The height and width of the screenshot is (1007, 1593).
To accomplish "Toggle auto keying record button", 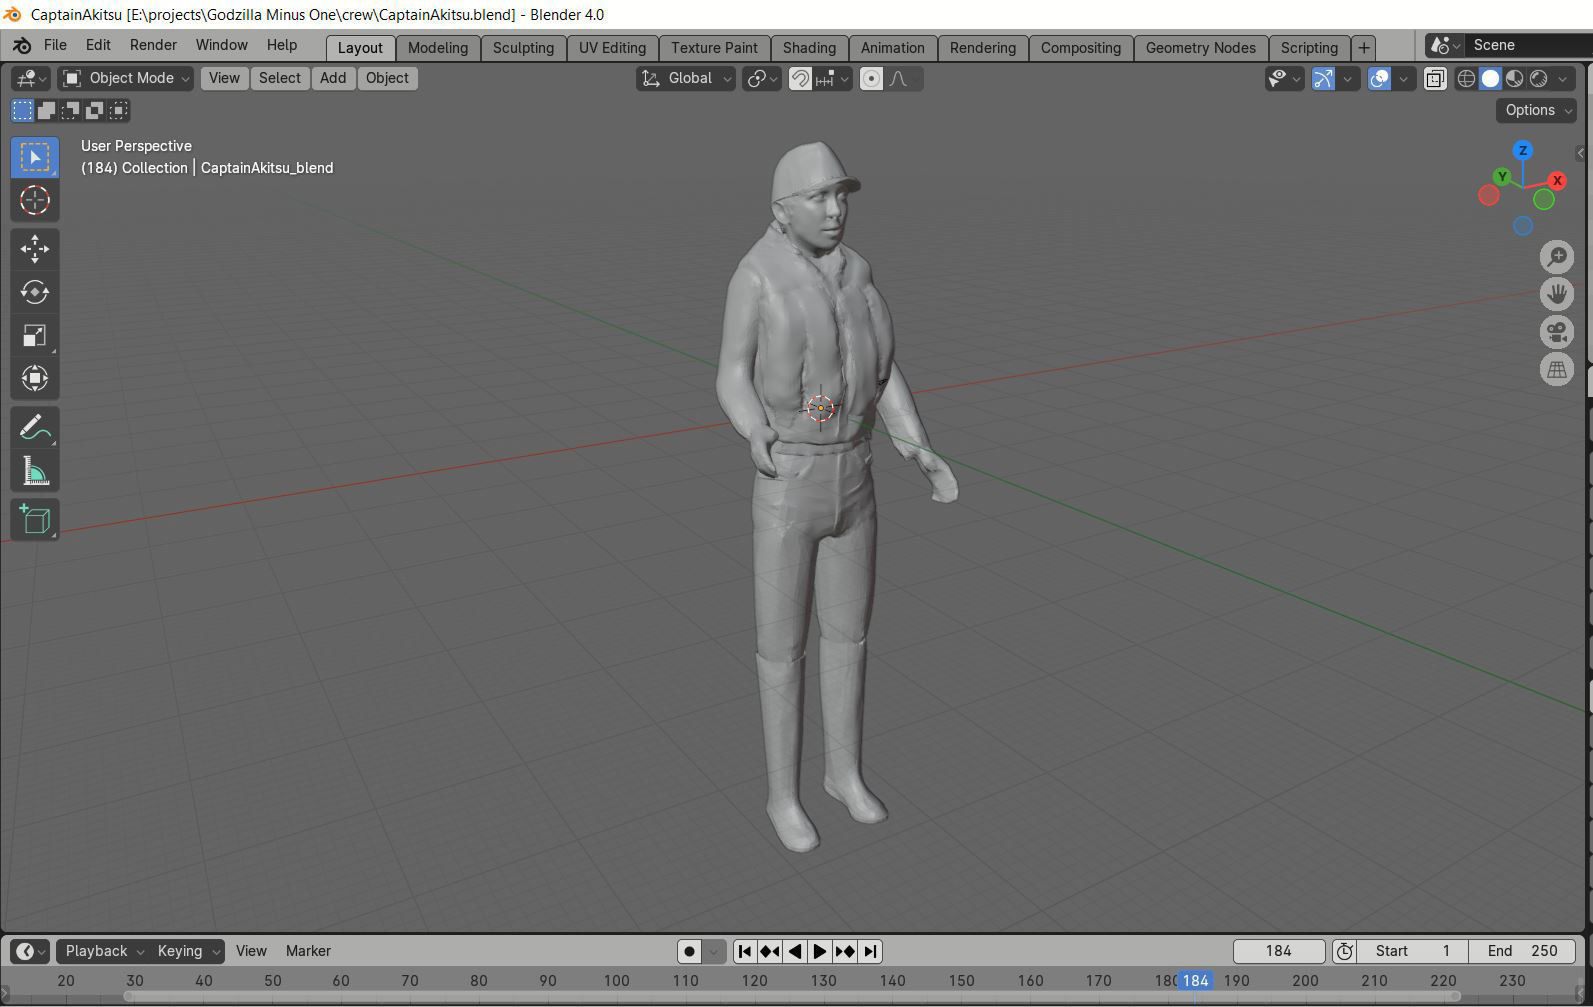I will [x=689, y=951].
